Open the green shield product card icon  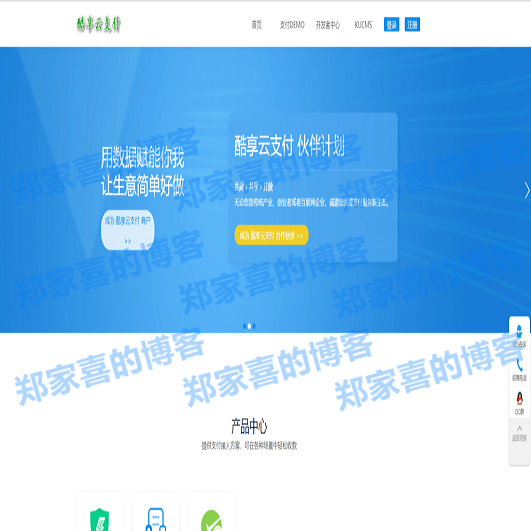[100, 520]
